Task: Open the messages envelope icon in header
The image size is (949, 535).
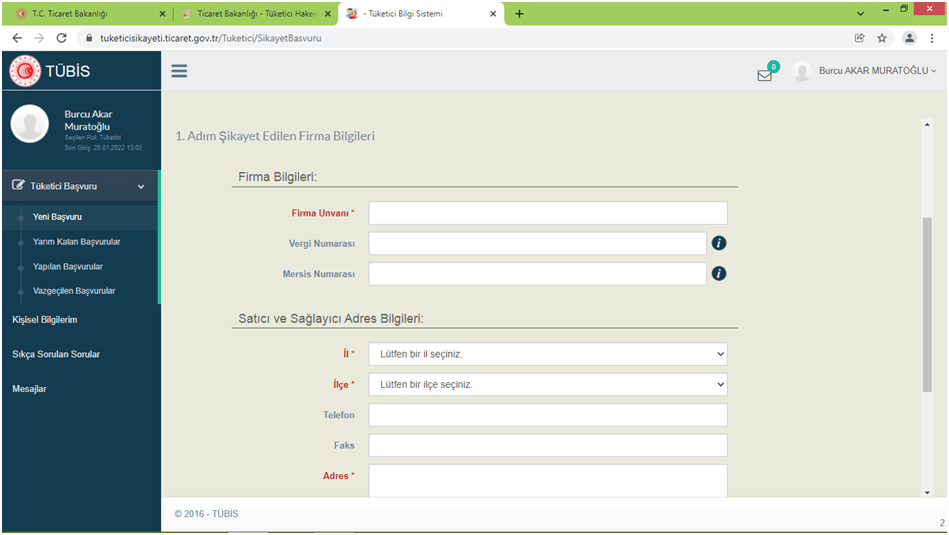Action: click(765, 74)
